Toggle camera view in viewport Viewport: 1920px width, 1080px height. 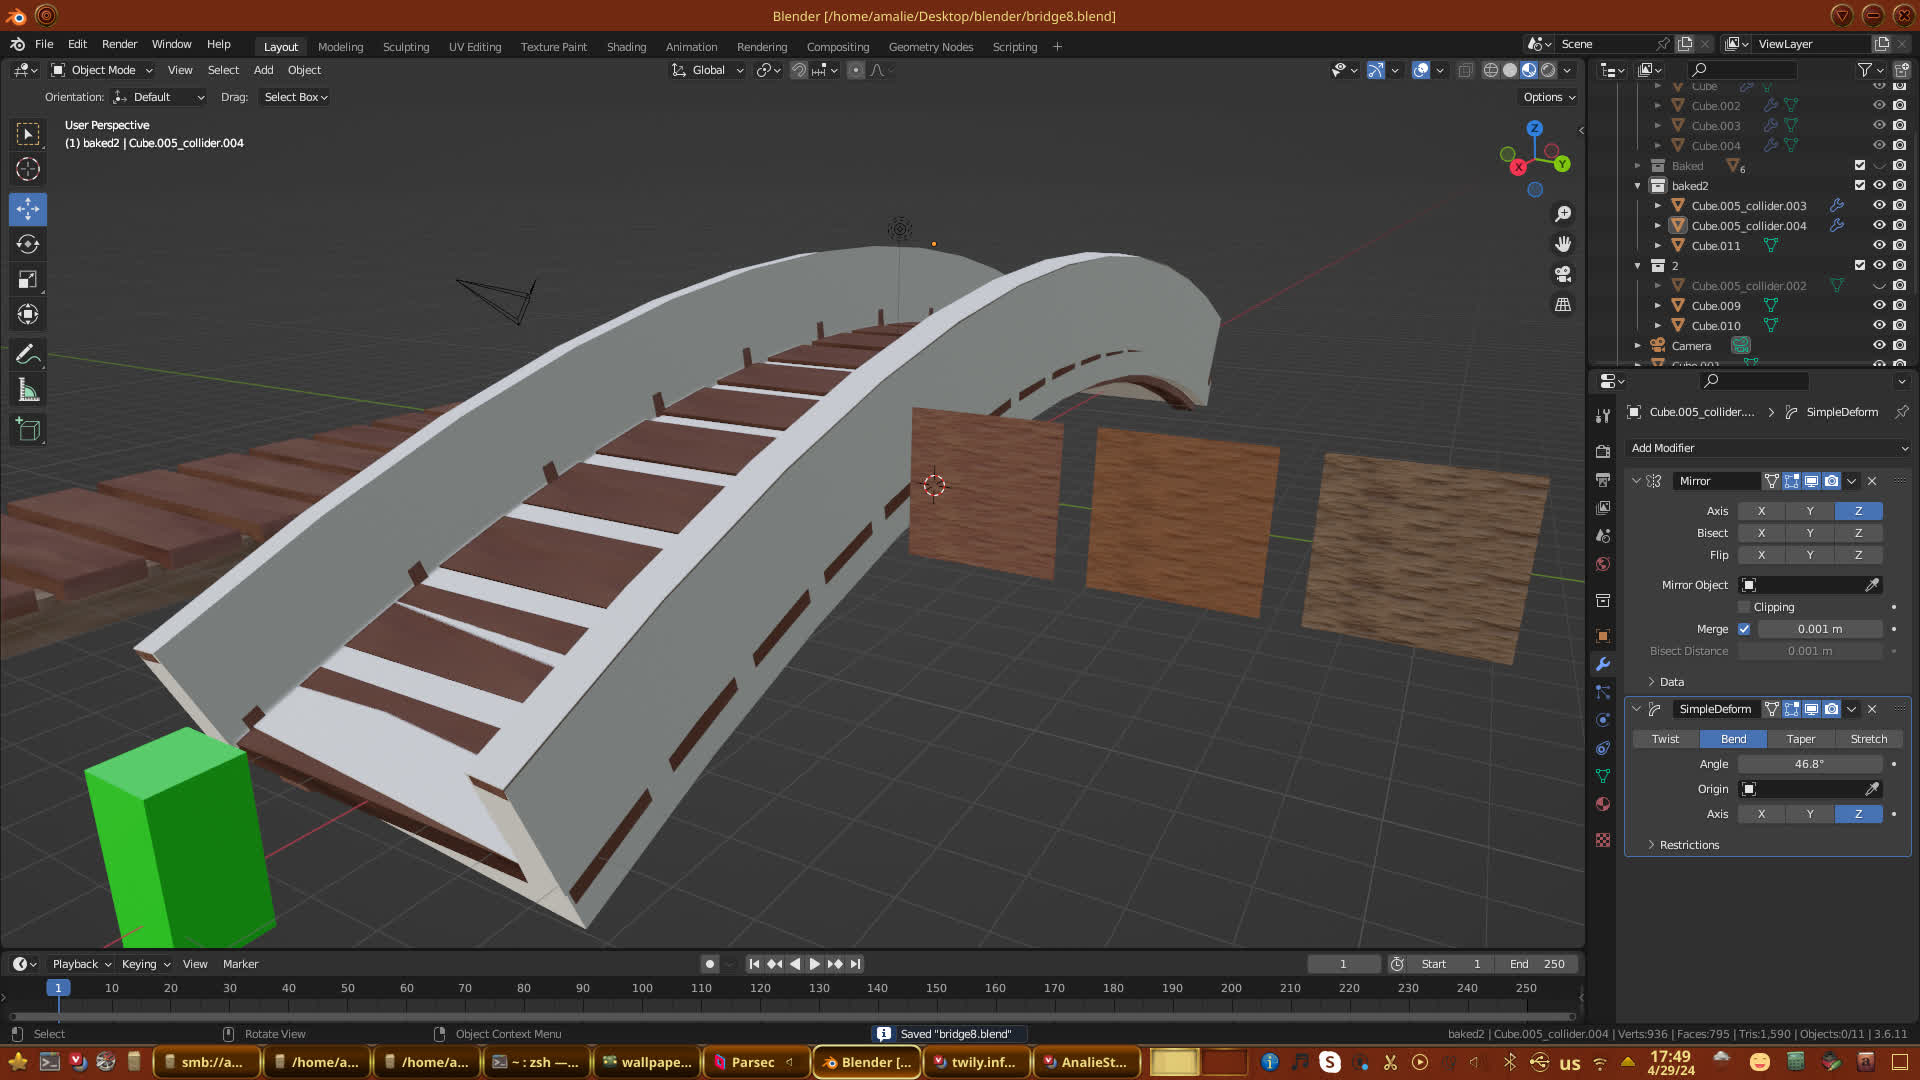(1563, 274)
